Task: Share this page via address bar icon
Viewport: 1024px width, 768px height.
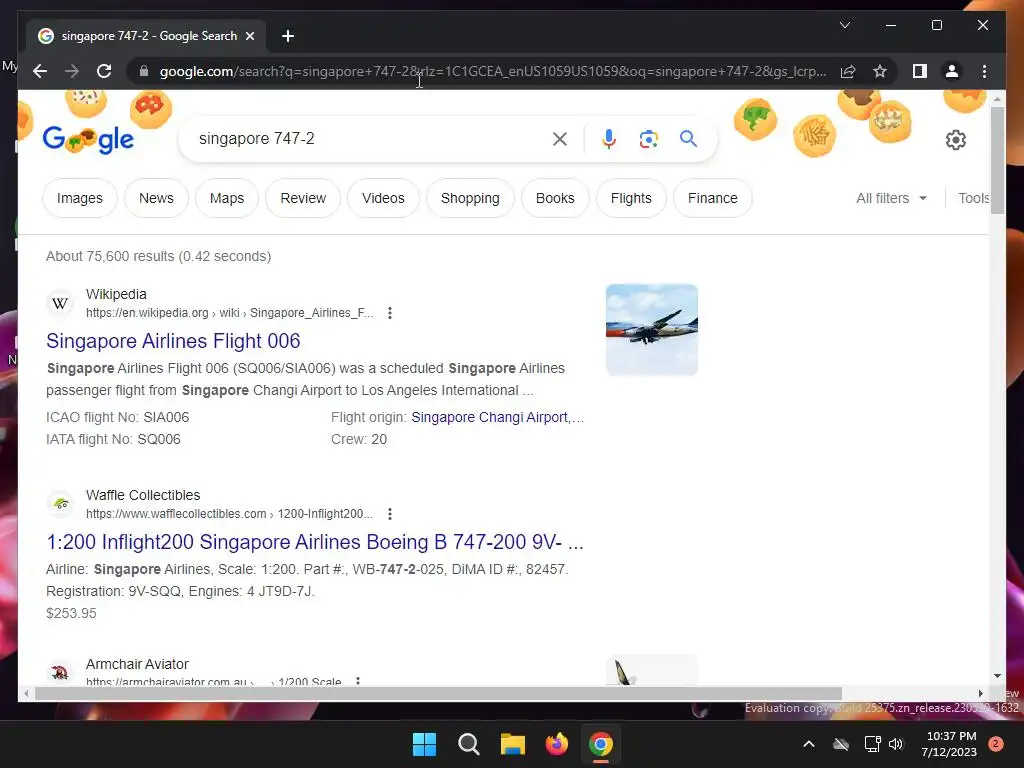Action: 848,71
